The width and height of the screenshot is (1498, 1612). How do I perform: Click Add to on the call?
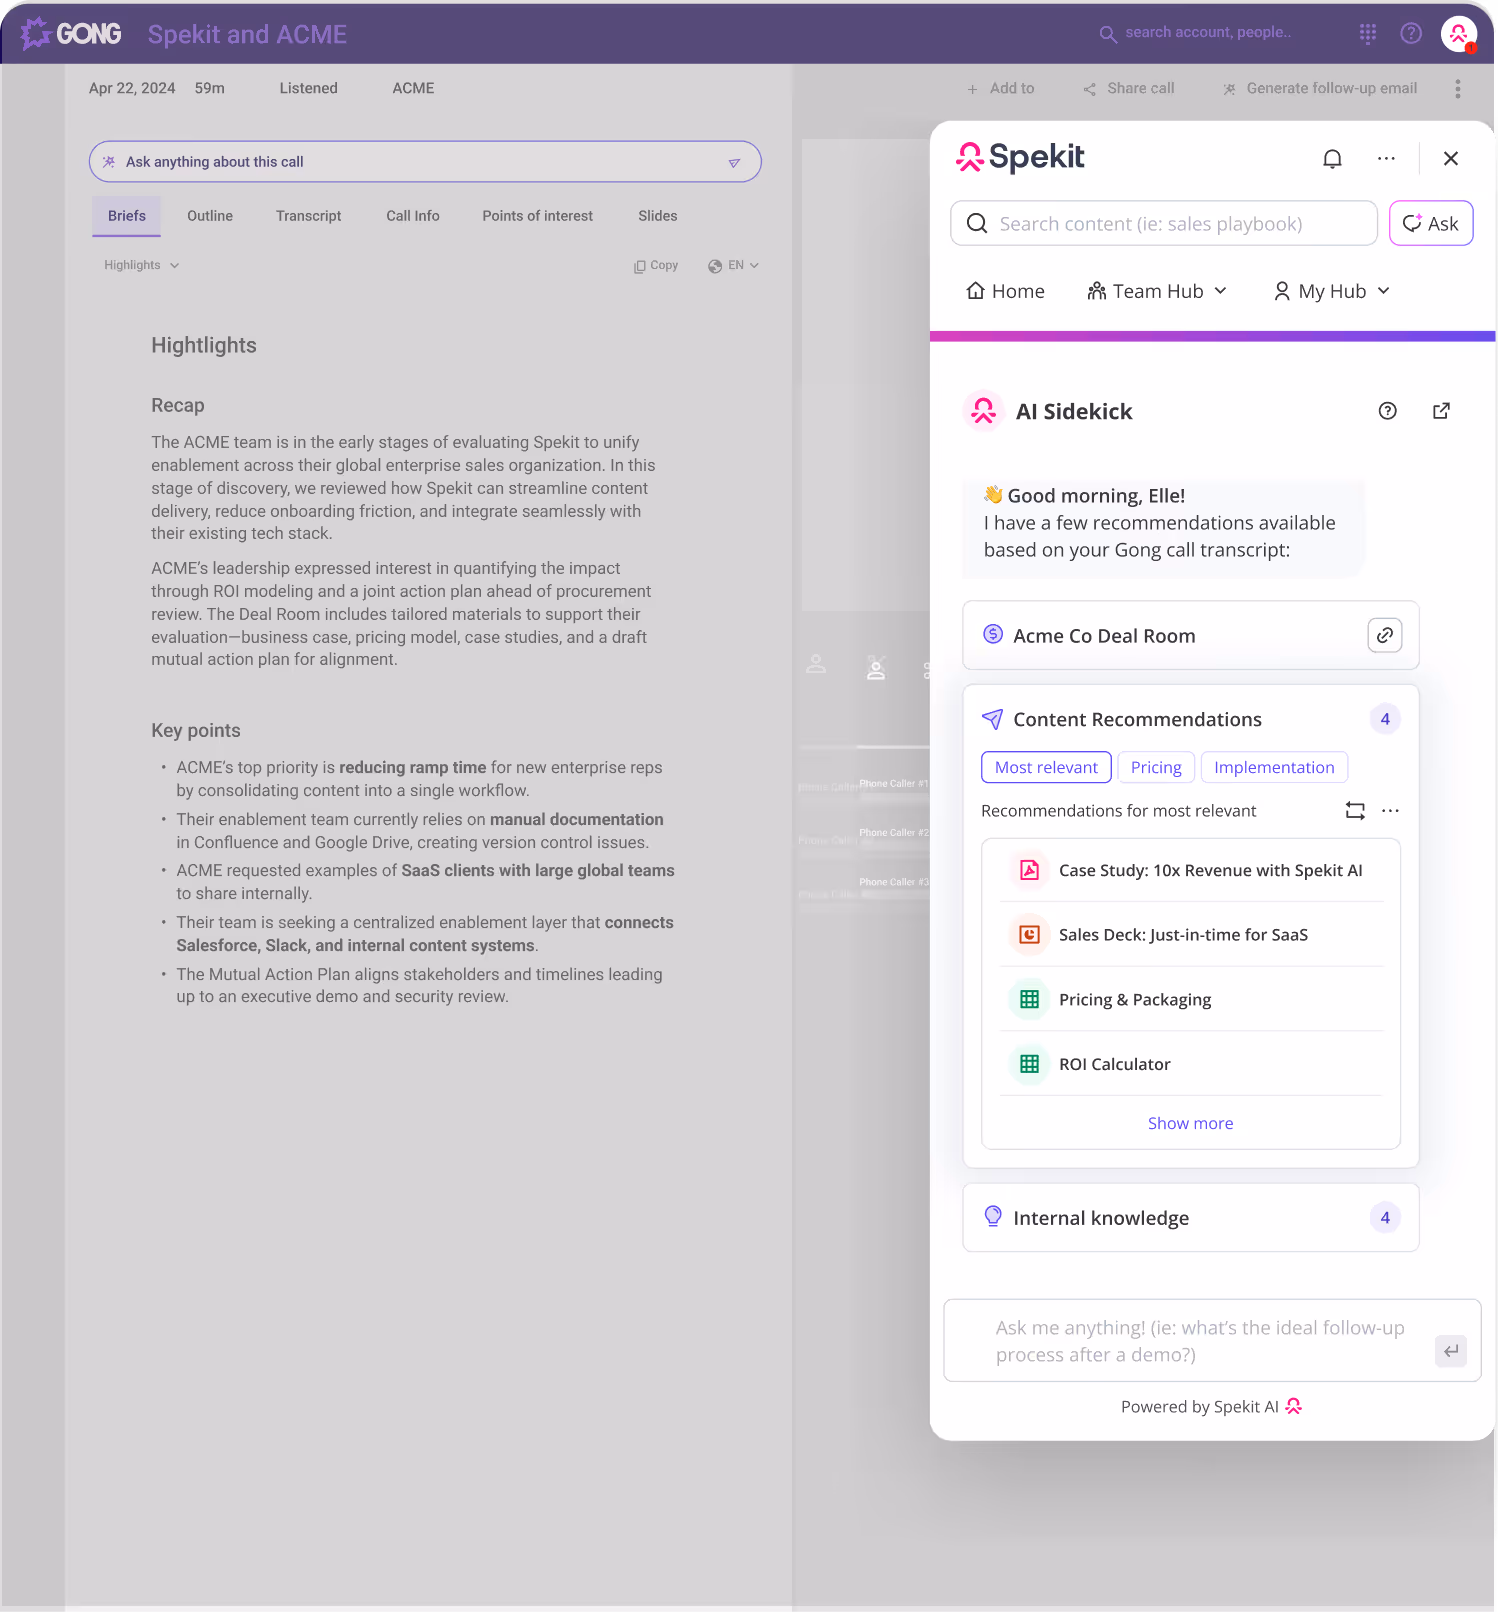coord(1001,88)
